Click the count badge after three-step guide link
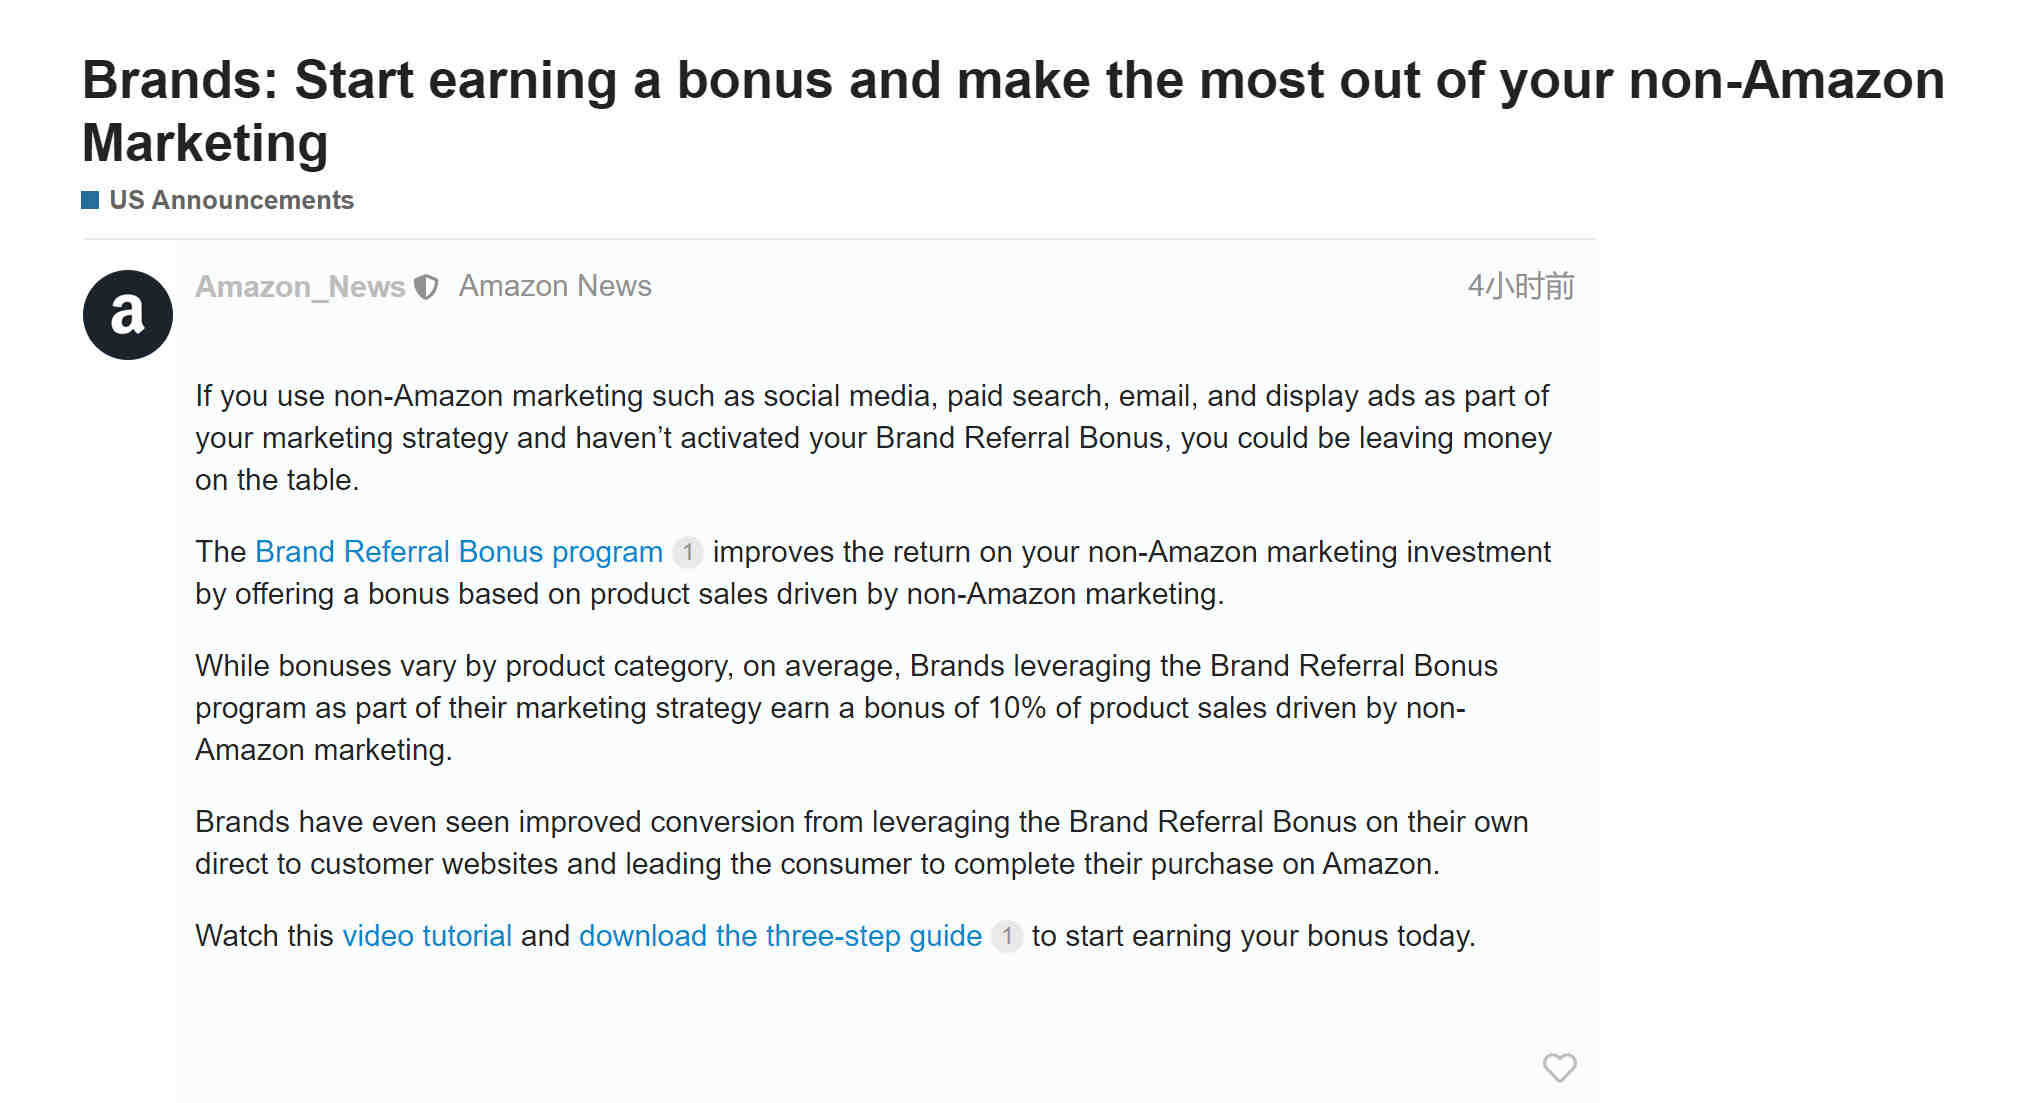Viewport: 2029px width, 1103px height. (1007, 936)
